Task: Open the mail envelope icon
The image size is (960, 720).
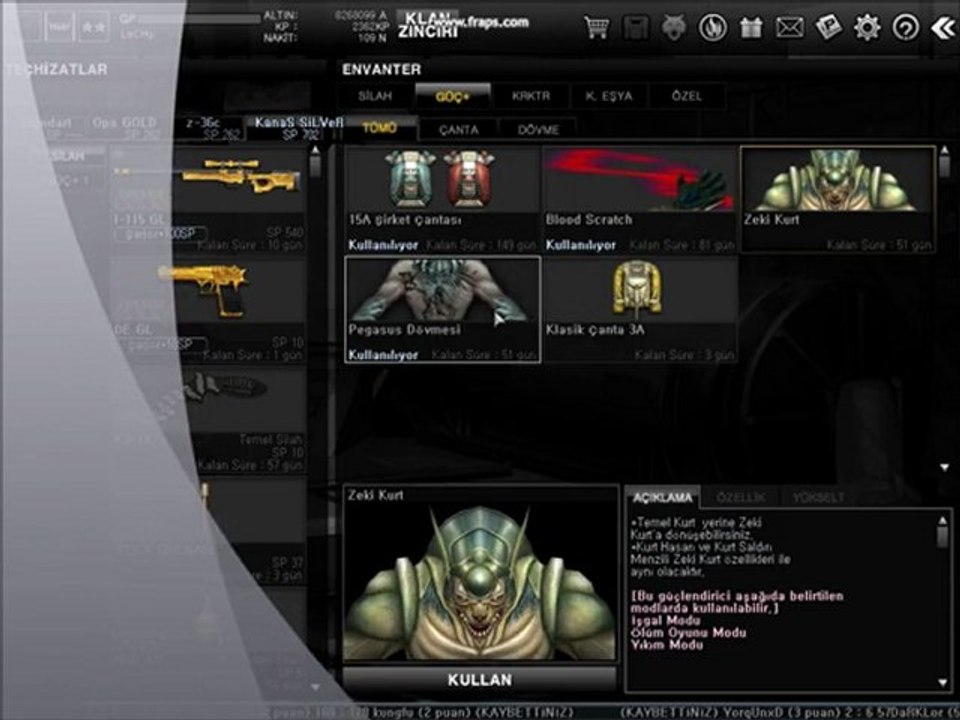Action: click(x=790, y=28)
